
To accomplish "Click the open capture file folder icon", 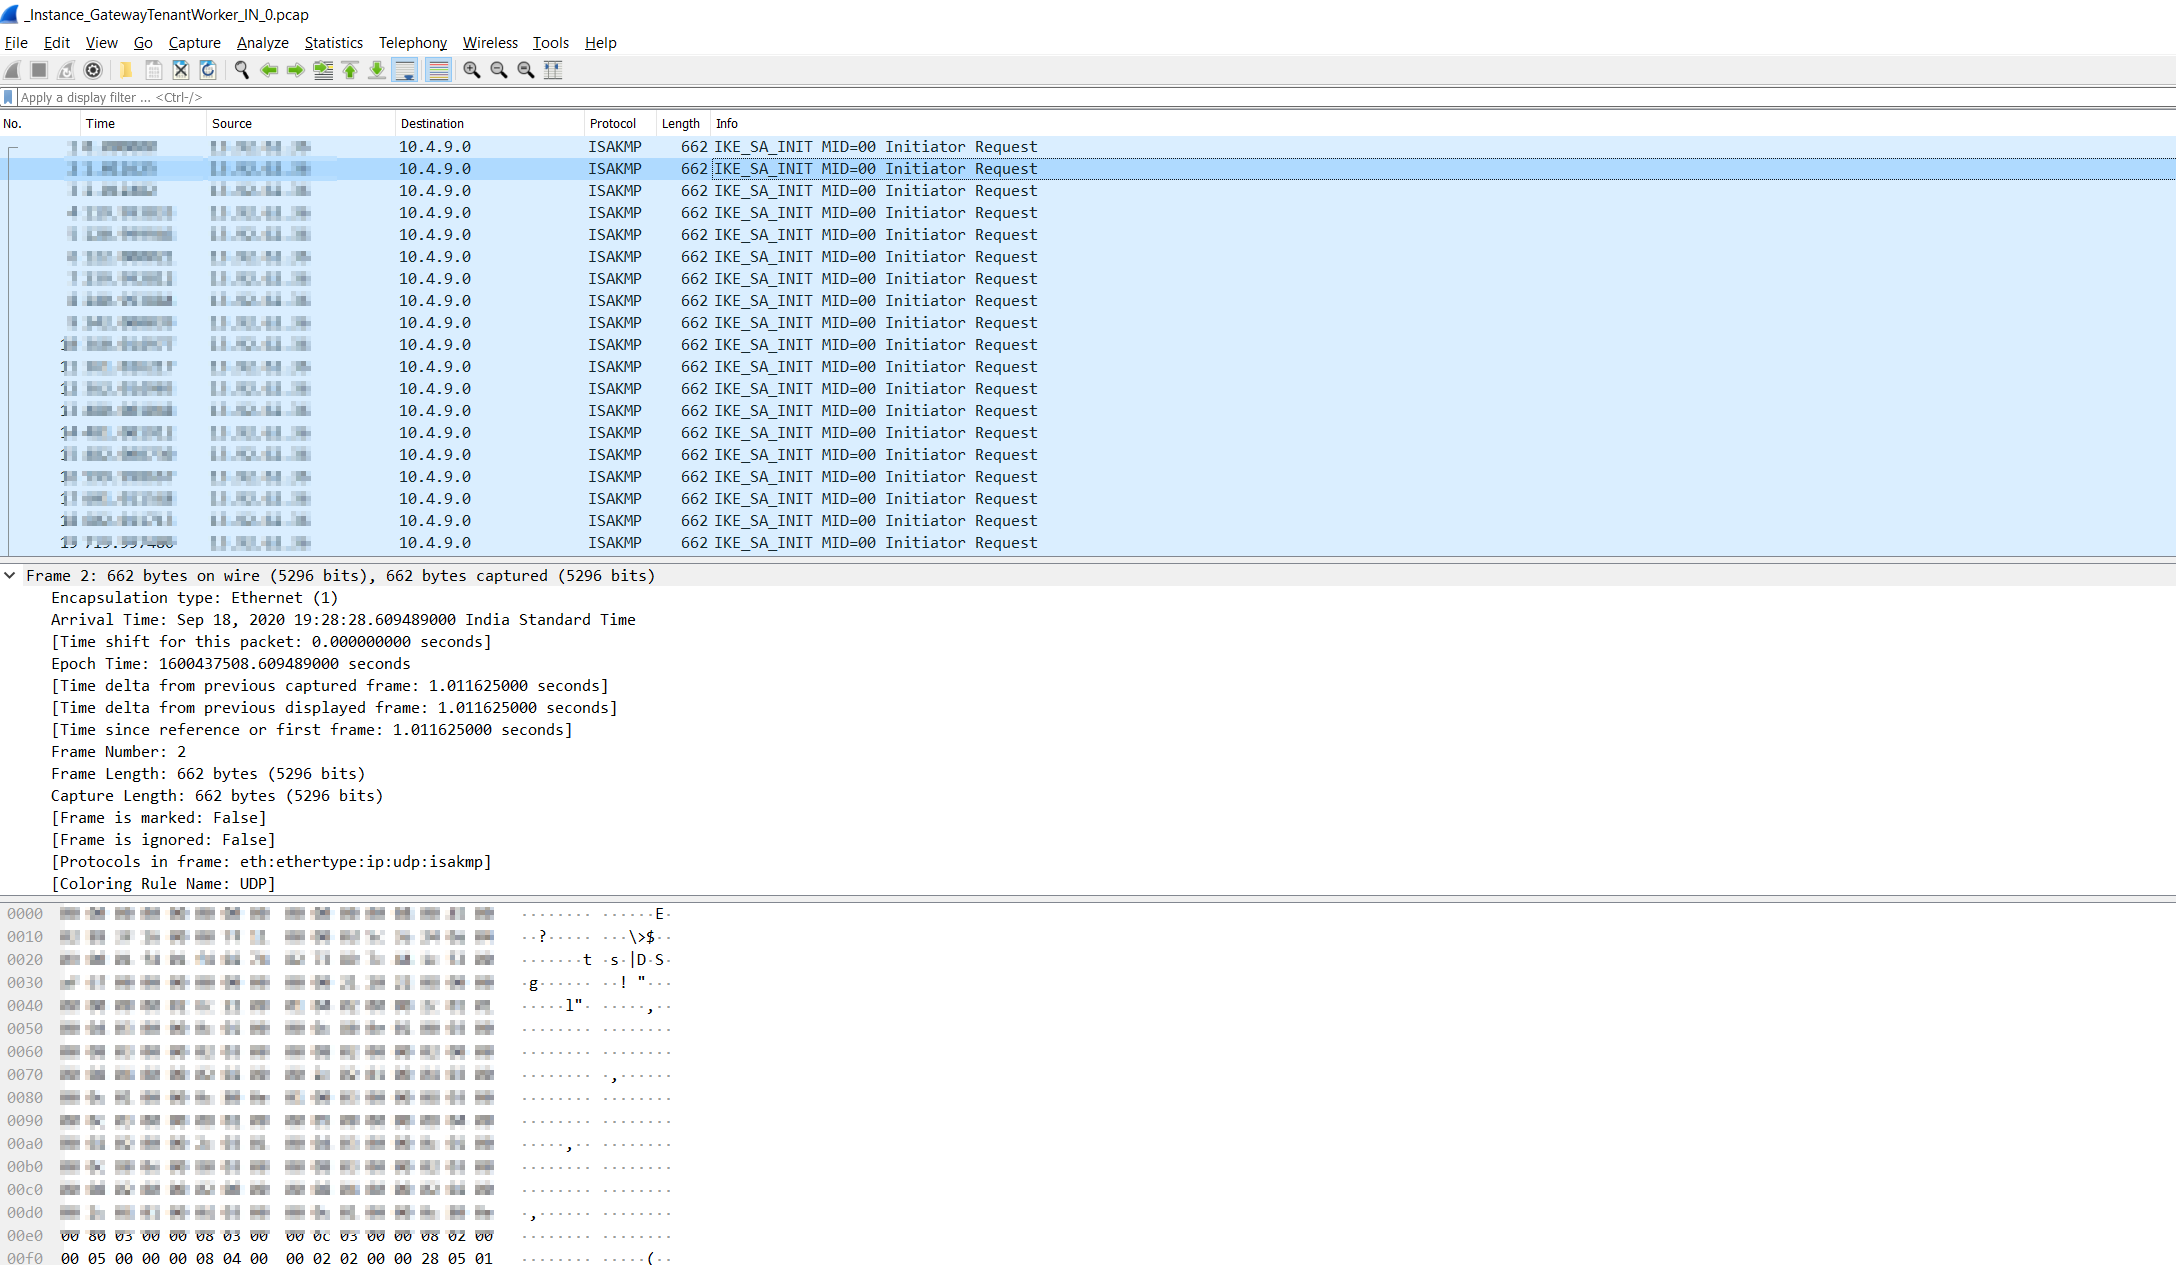I will [126, 70].
